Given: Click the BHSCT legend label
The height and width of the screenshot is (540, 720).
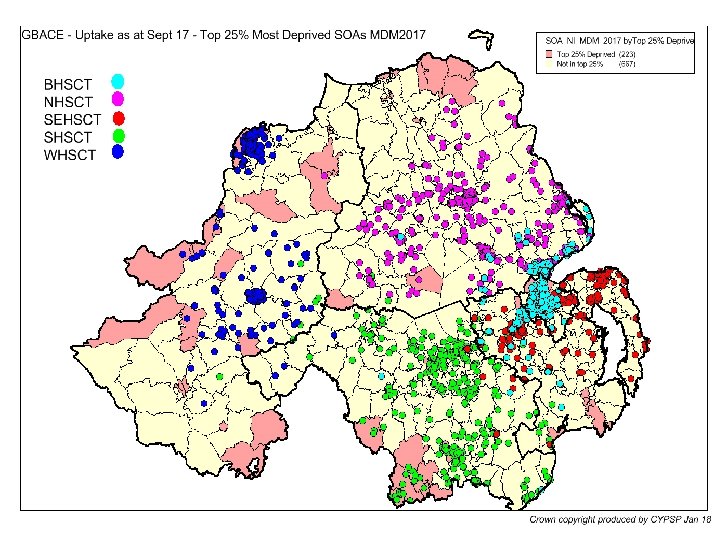Looking at the screenshot, I should coord(68,85).
